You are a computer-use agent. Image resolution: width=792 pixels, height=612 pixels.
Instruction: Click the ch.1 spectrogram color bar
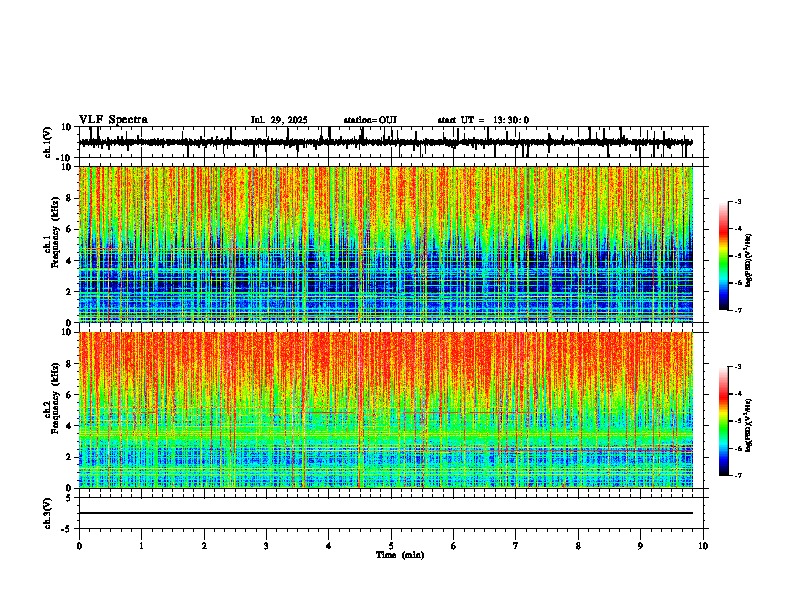point(723,256)
